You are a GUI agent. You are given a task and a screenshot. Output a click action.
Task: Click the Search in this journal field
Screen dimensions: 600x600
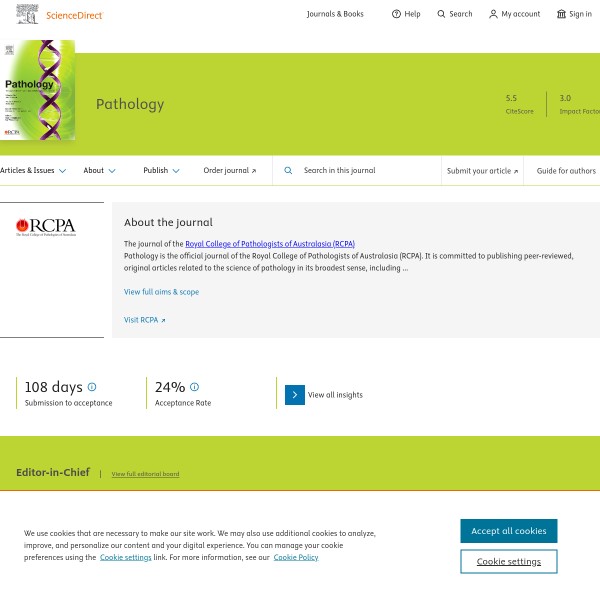click(365, 171)
